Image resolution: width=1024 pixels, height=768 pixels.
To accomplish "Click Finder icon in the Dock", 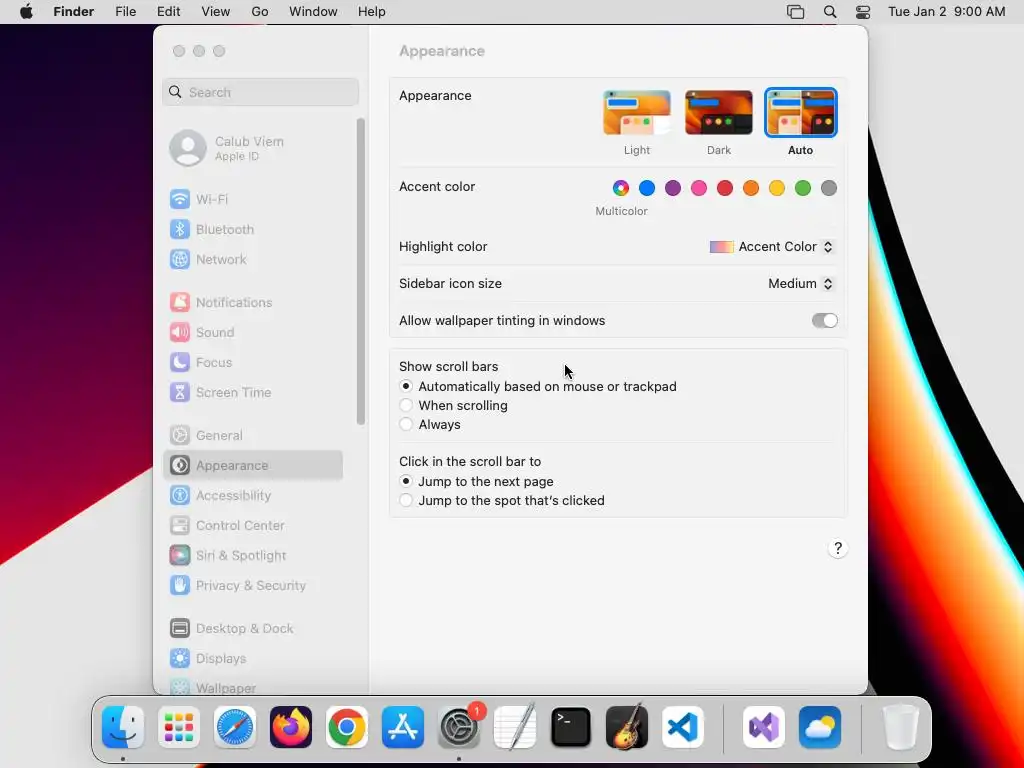I will point(123,727).
